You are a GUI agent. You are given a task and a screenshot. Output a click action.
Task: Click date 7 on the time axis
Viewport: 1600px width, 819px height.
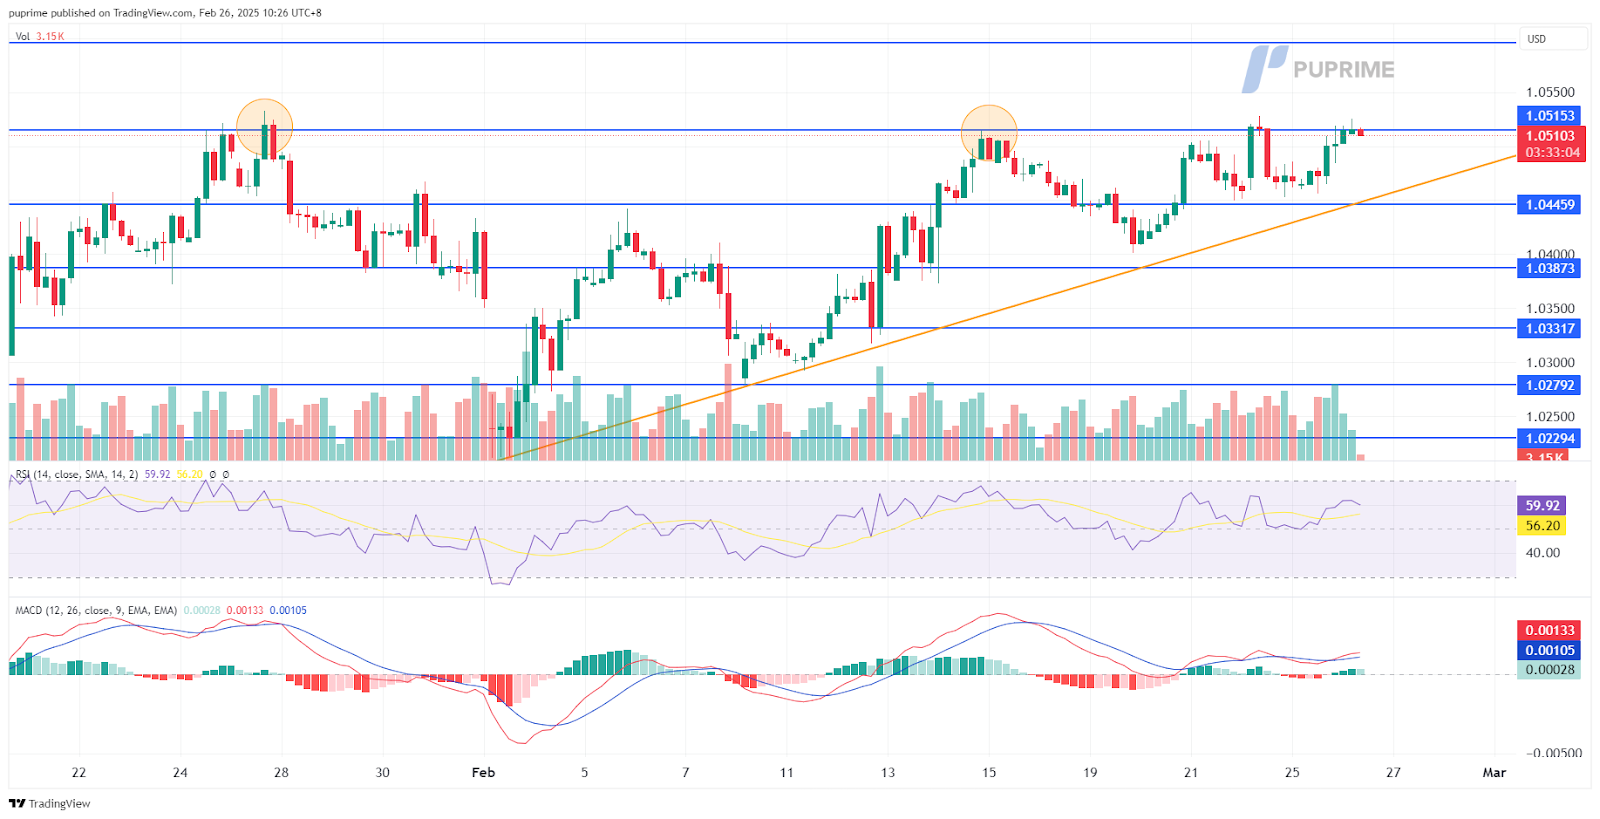686,773
